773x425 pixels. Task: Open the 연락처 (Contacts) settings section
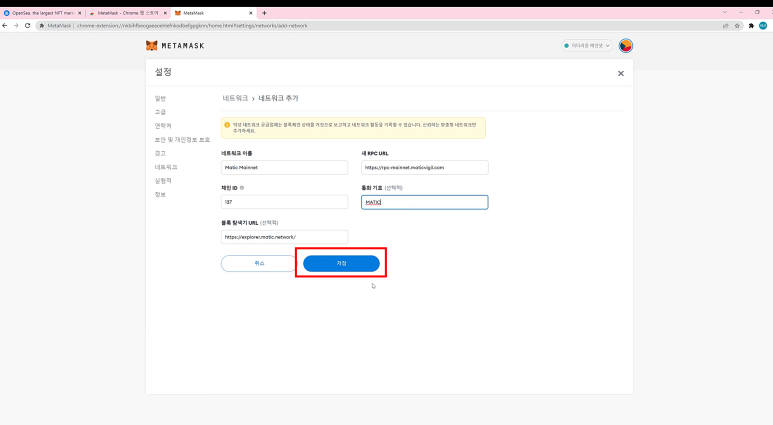pyautogui.click(x=163, y=126)
